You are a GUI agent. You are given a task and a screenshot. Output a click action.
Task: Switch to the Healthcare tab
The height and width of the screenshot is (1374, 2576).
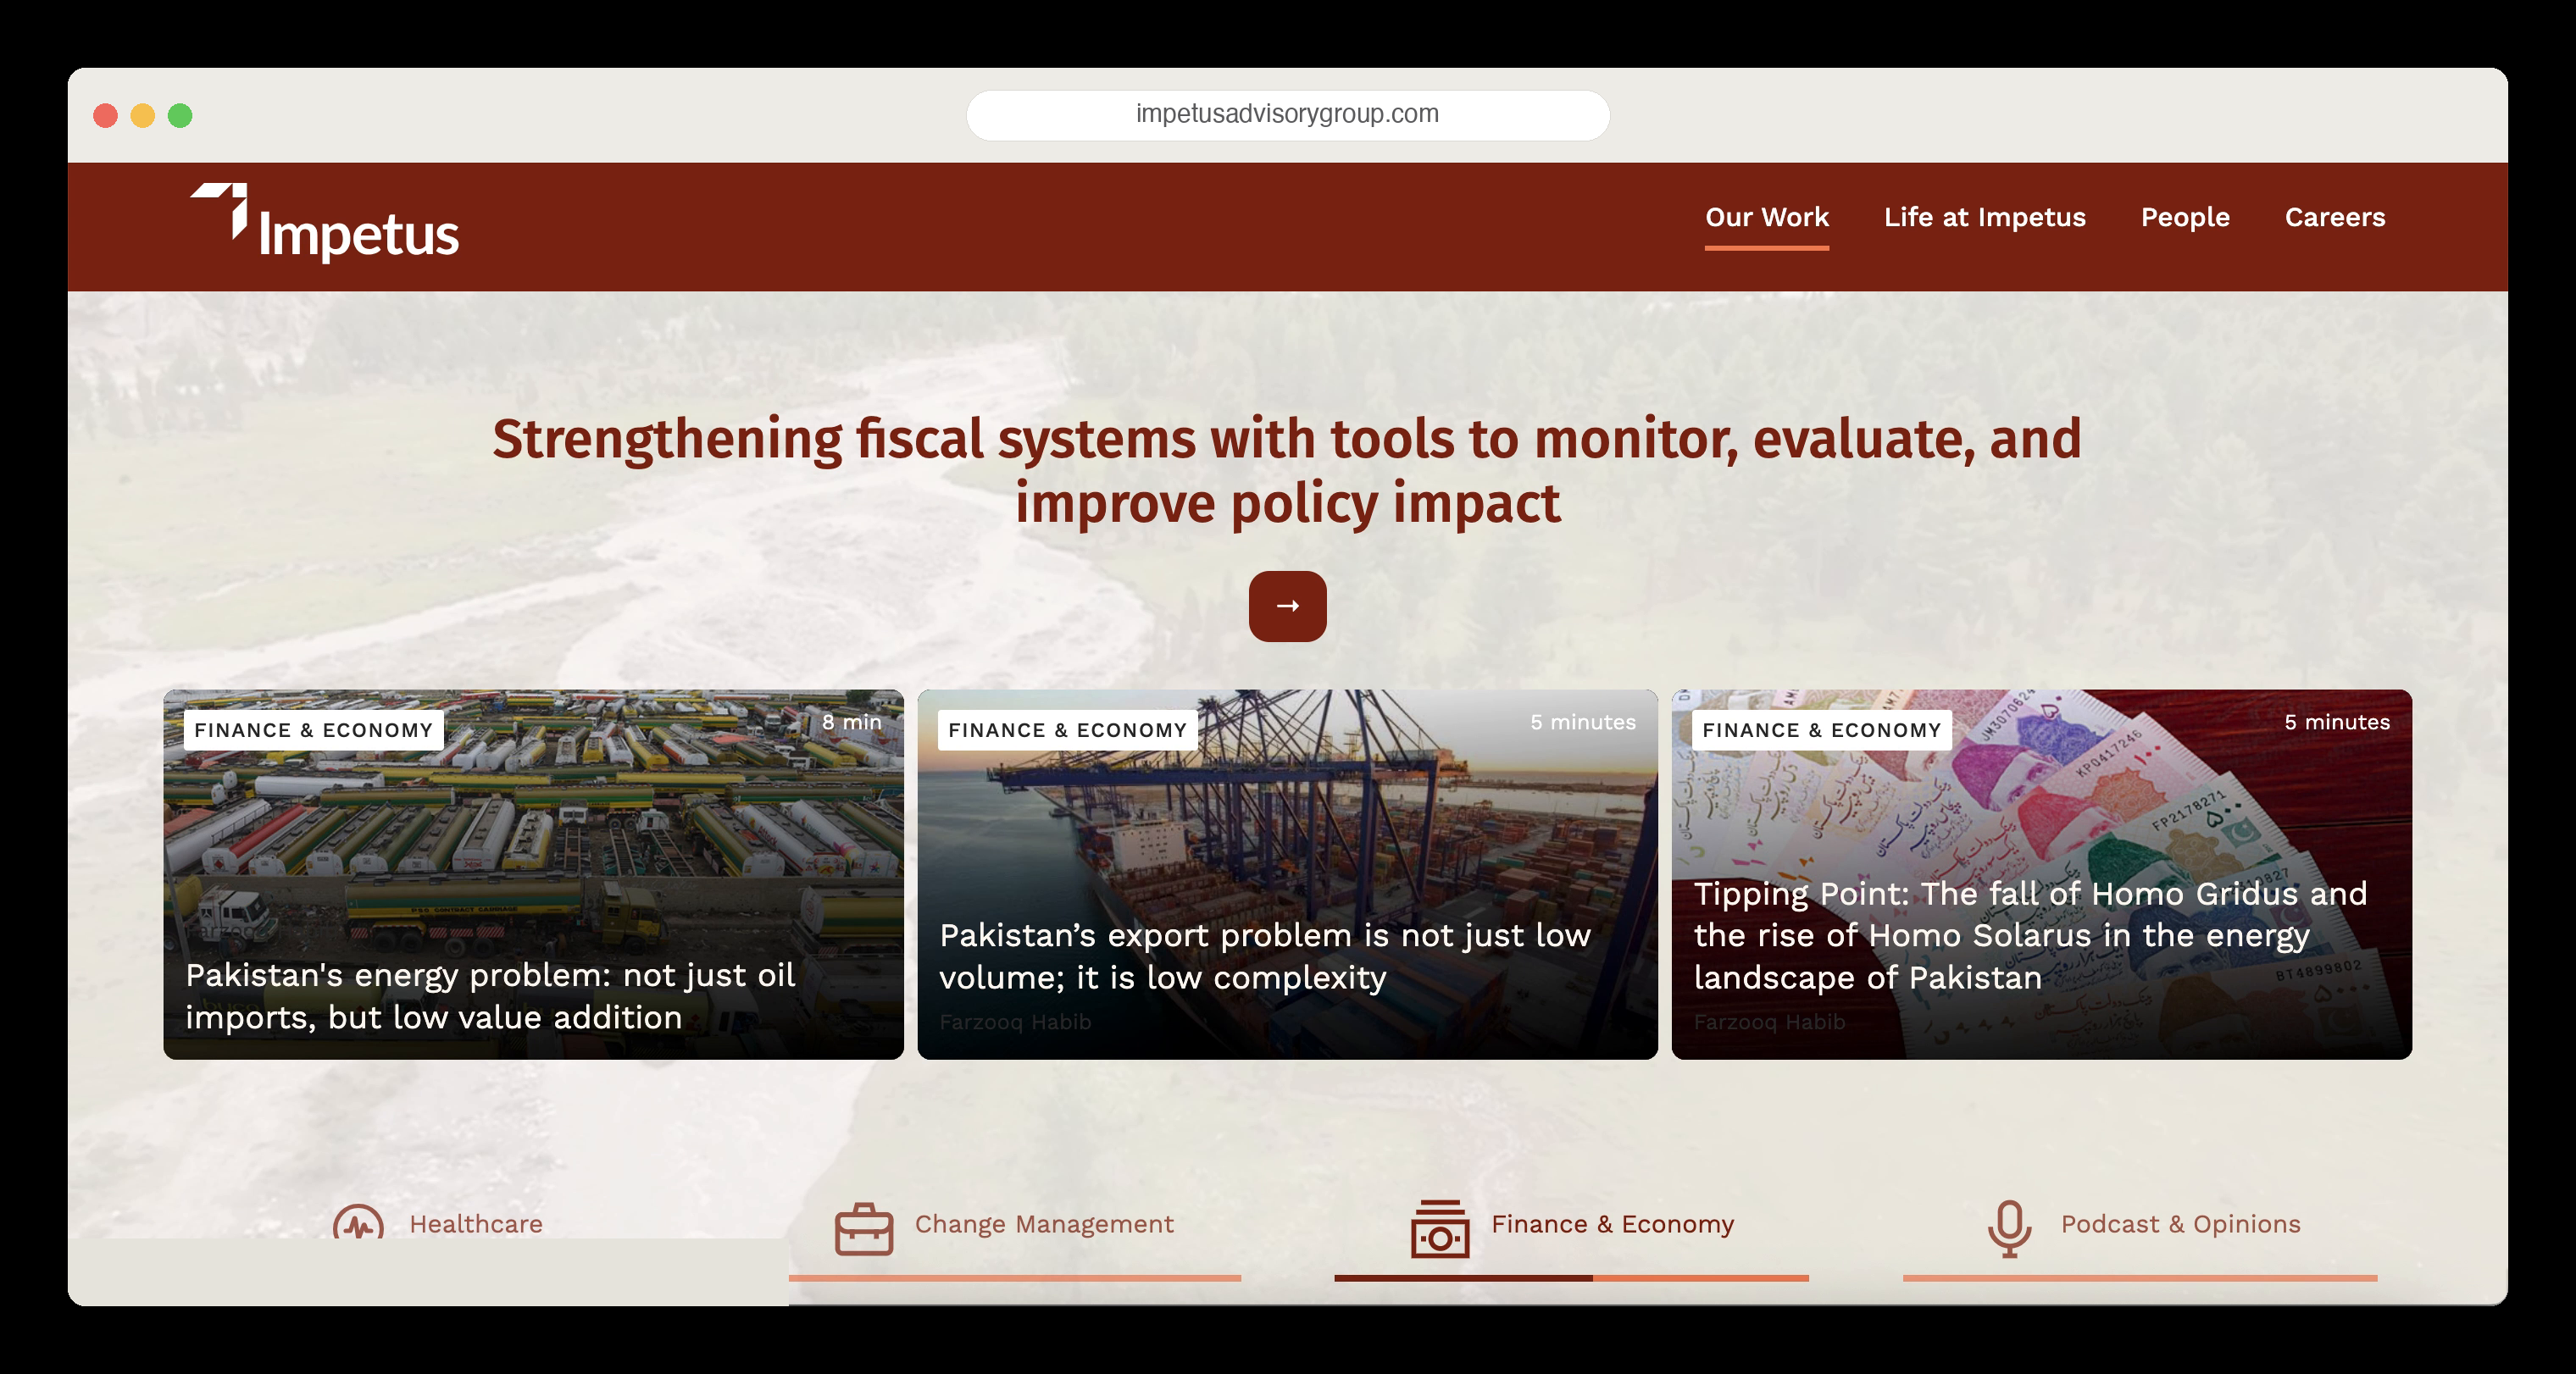pos(476,1224)
